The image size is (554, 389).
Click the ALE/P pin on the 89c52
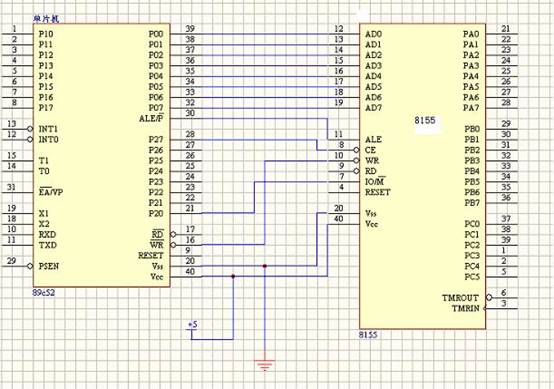pos(152,118)
